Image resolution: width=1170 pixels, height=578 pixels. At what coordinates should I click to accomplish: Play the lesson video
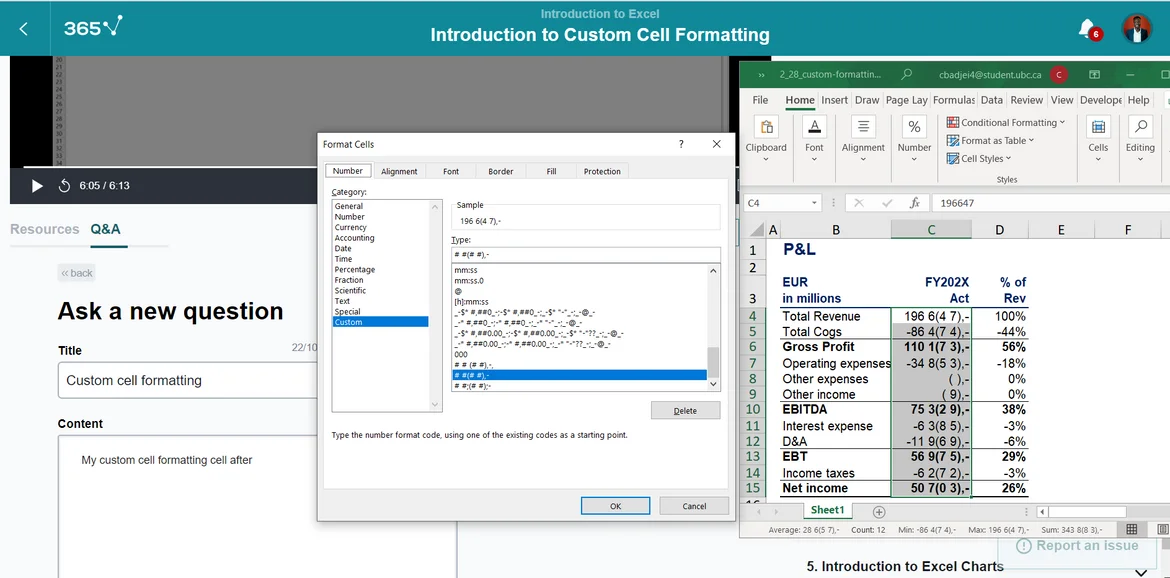tap(37, 186)
